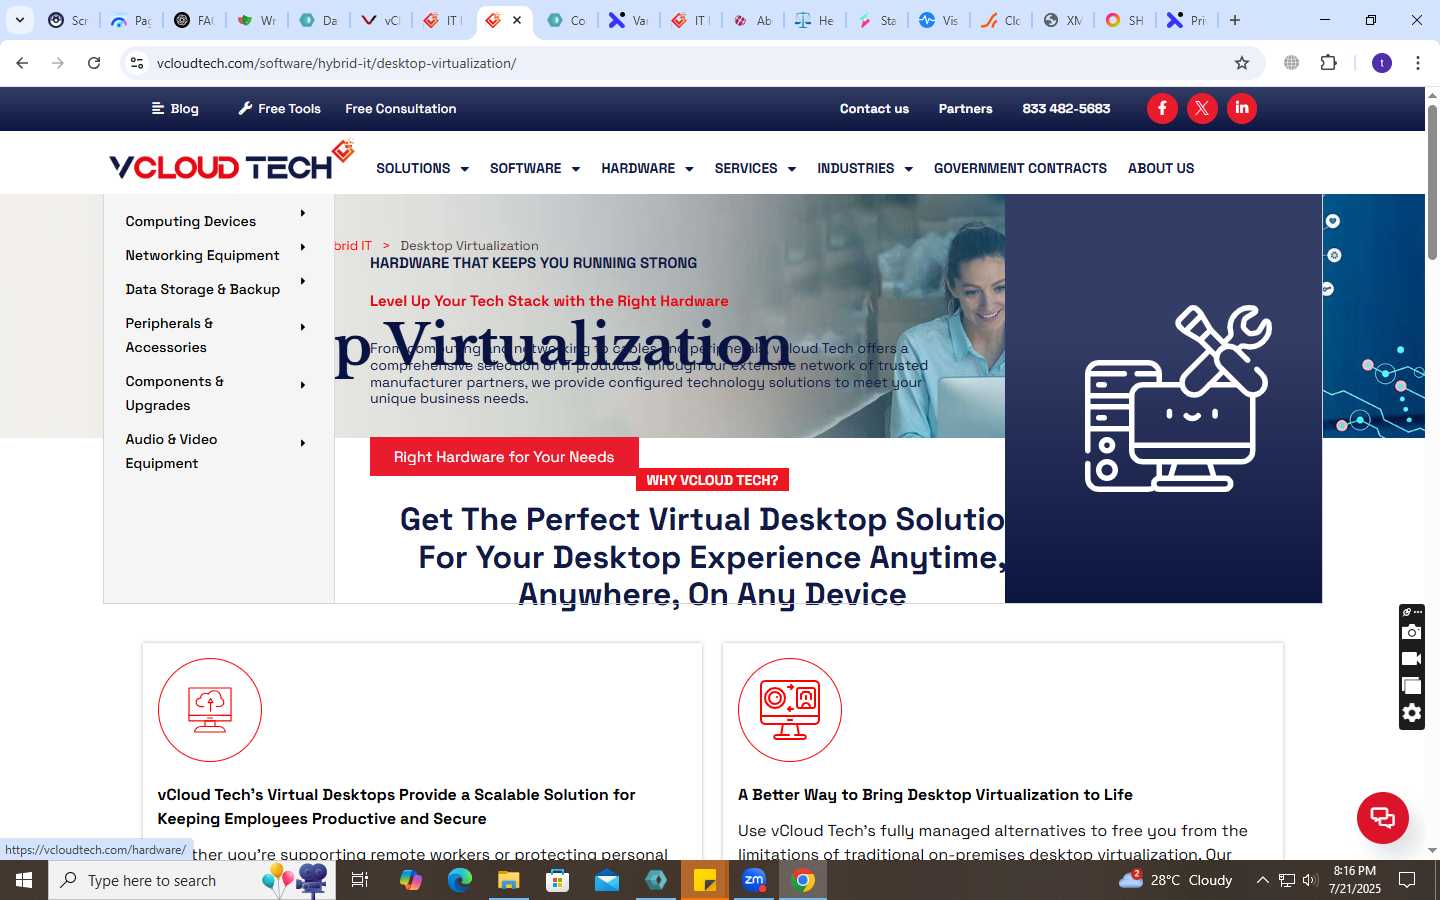Reload the page

point(94,63)
